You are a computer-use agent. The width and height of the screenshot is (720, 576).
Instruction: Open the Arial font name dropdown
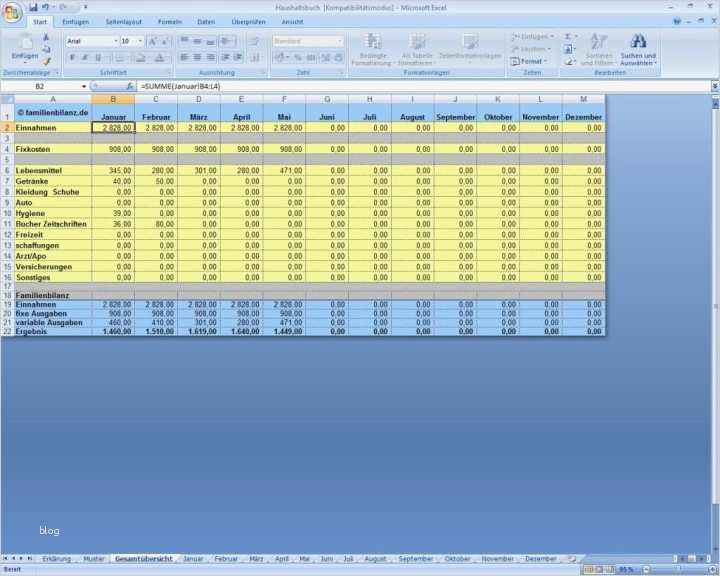tap(114, 41)
